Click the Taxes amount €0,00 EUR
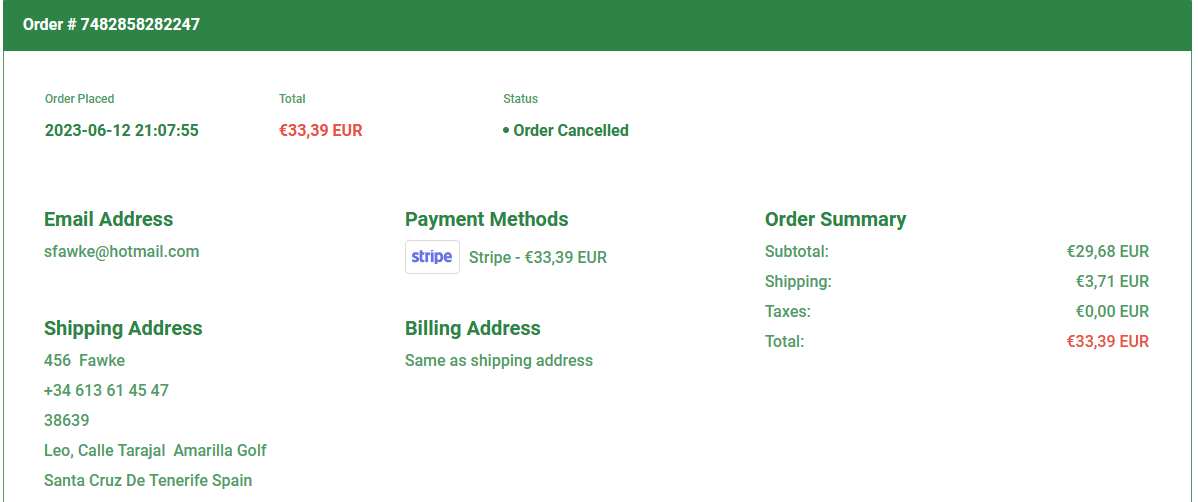 [1111, 311]
